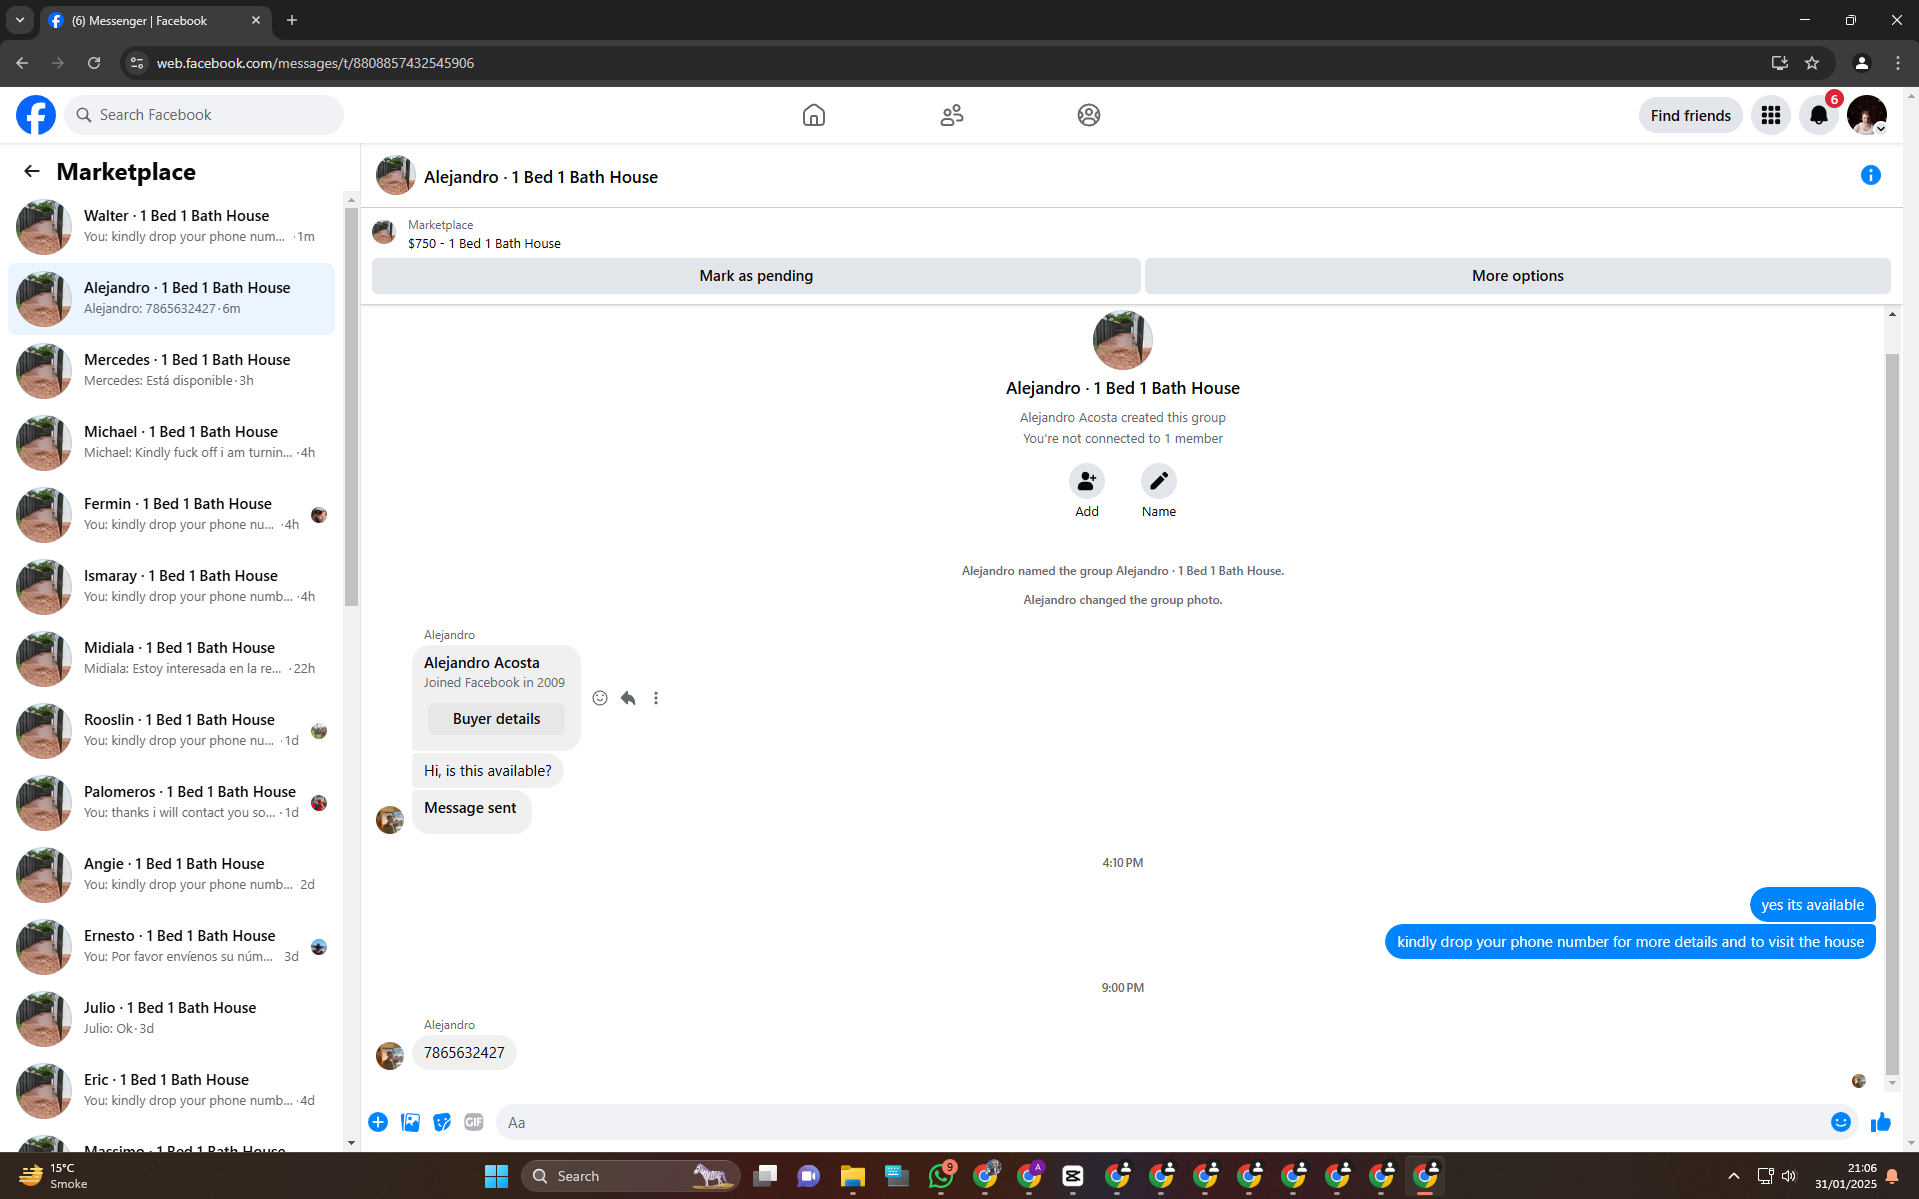Open the taskbar clock showing 21:06
This screenshot has width=1919, height=1199.
pos(1846,1176)
